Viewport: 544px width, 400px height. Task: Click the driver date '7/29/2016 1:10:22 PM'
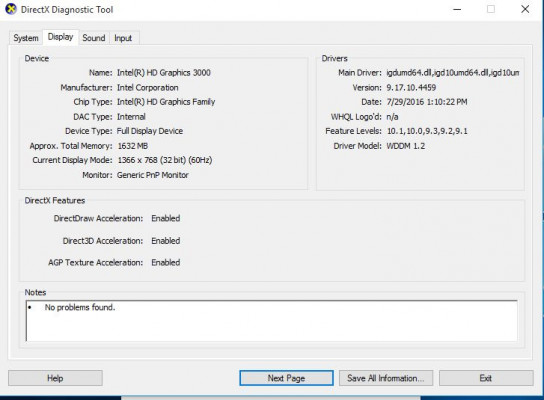427,102
